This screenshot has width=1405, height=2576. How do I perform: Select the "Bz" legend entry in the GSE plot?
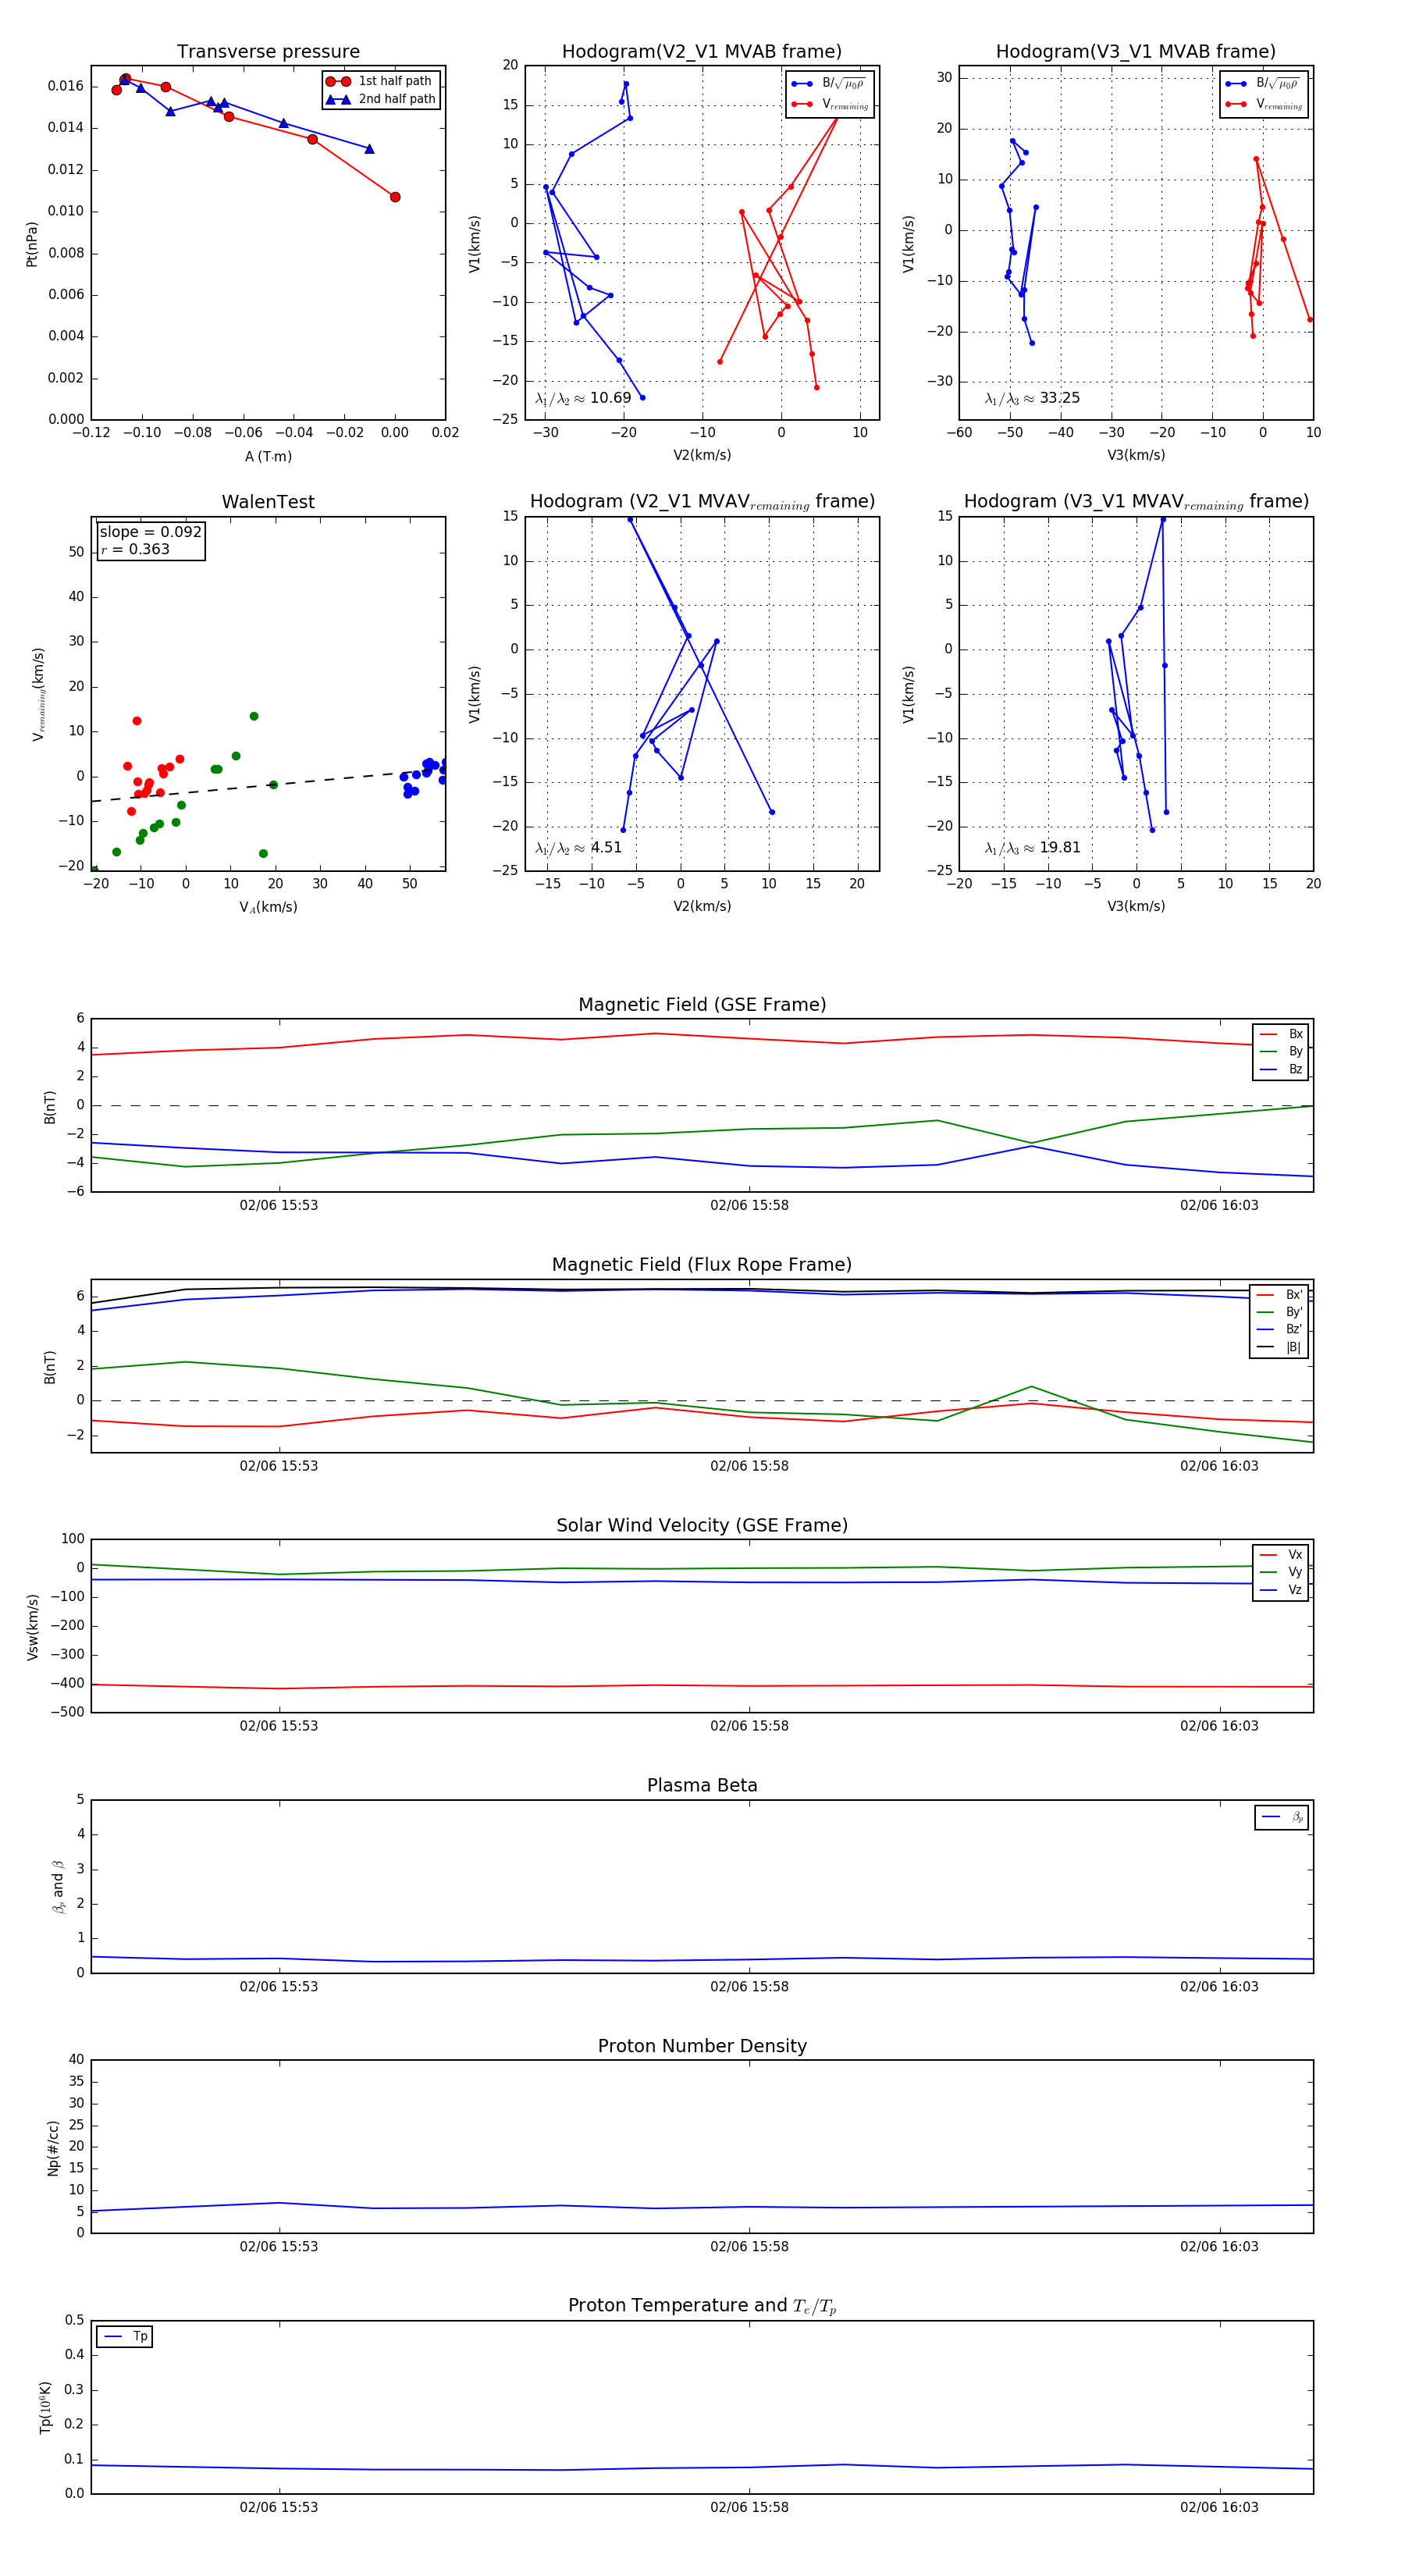(1281, 1069)
